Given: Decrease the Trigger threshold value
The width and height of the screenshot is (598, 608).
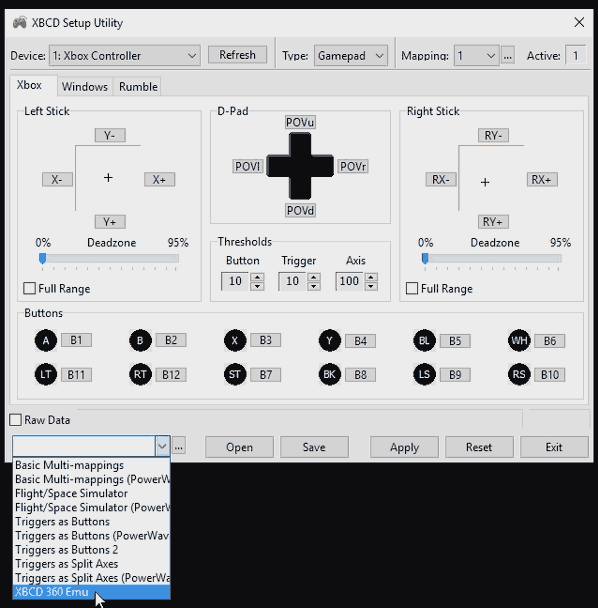Looking at the screenshot, I should (x=314, y=286).
